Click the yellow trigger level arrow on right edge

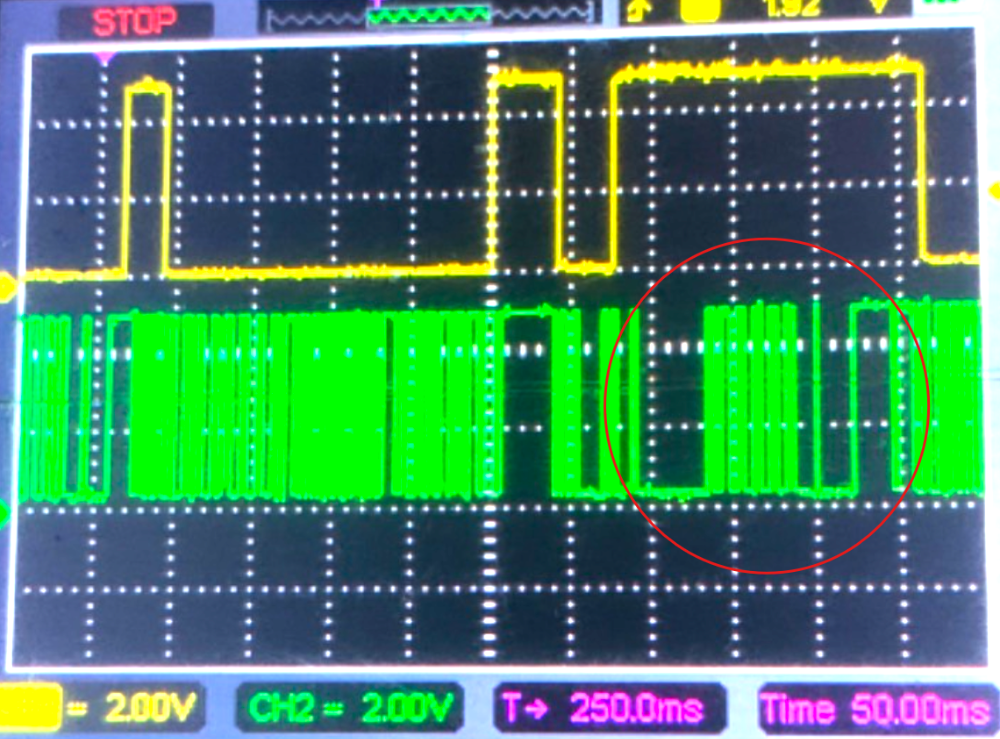[993, 189]
